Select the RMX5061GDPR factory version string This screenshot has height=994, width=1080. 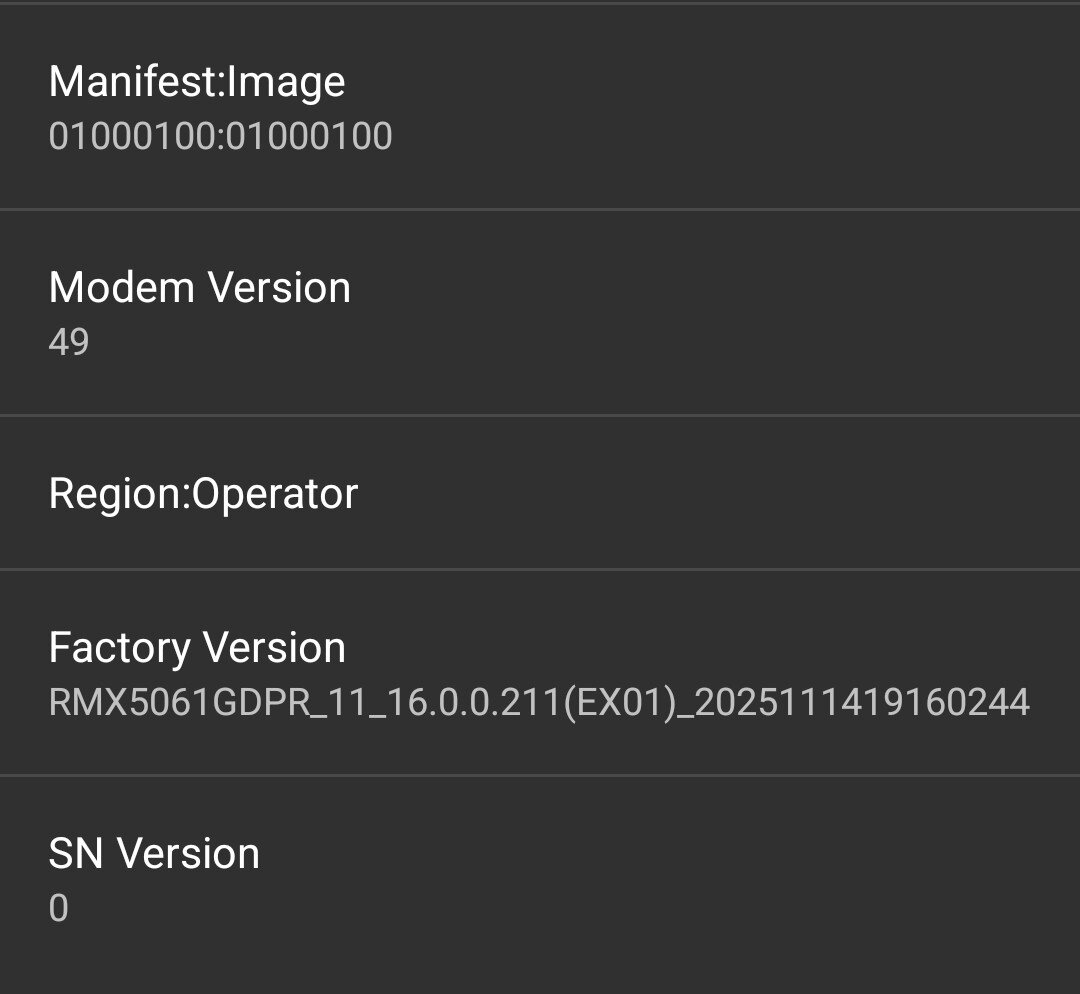[x=539, y=702]
